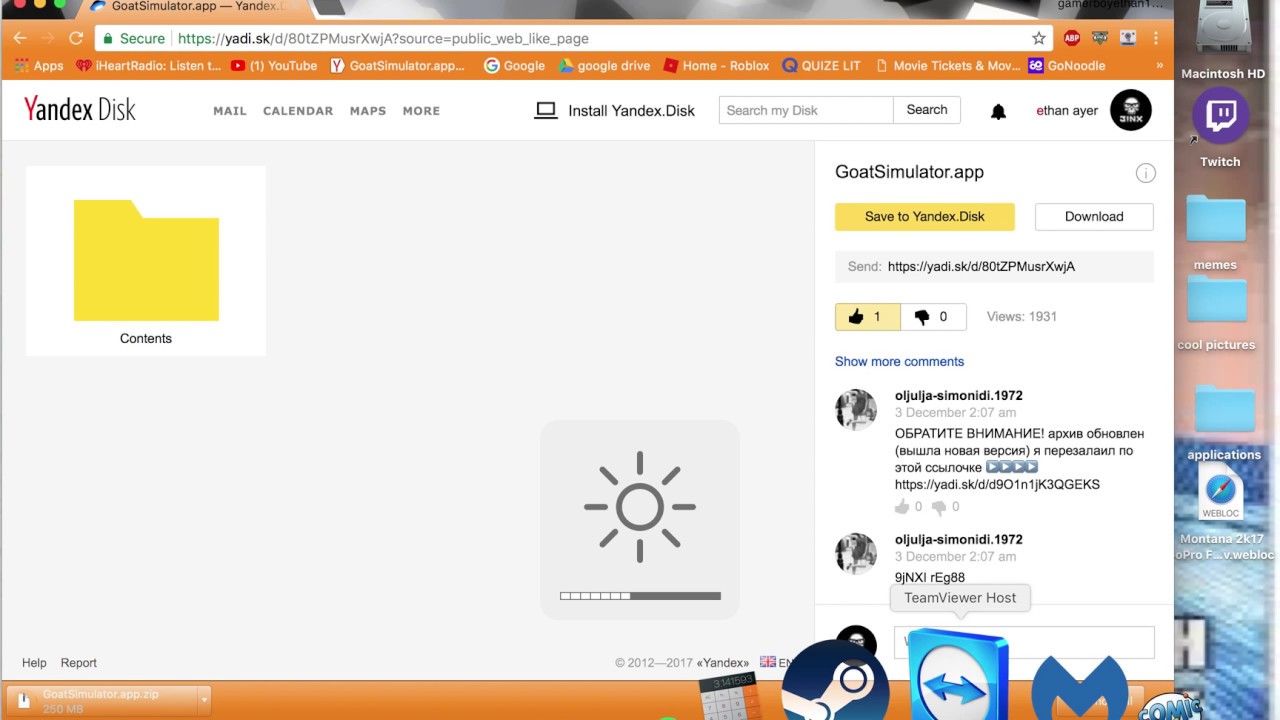1280x720 pixels.
Task: Open Steam from the dock
Action: pos(836,680)
